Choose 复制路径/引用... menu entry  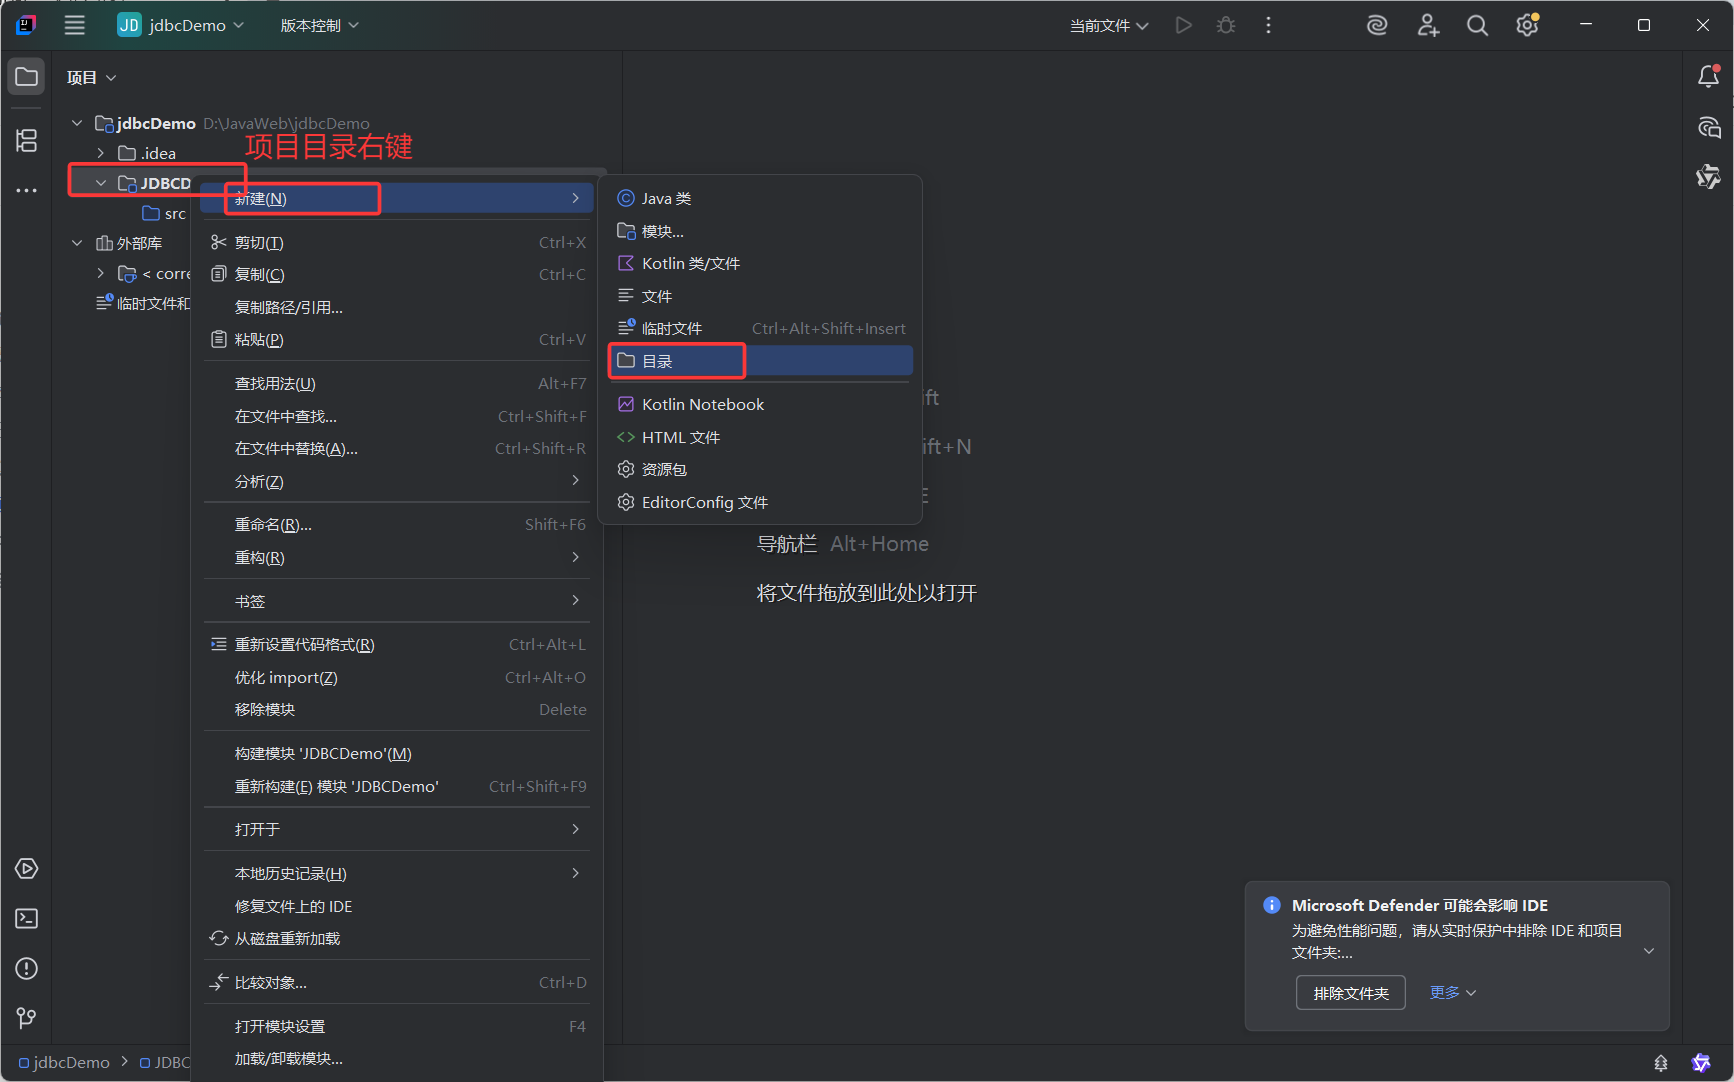coord(396,307)
